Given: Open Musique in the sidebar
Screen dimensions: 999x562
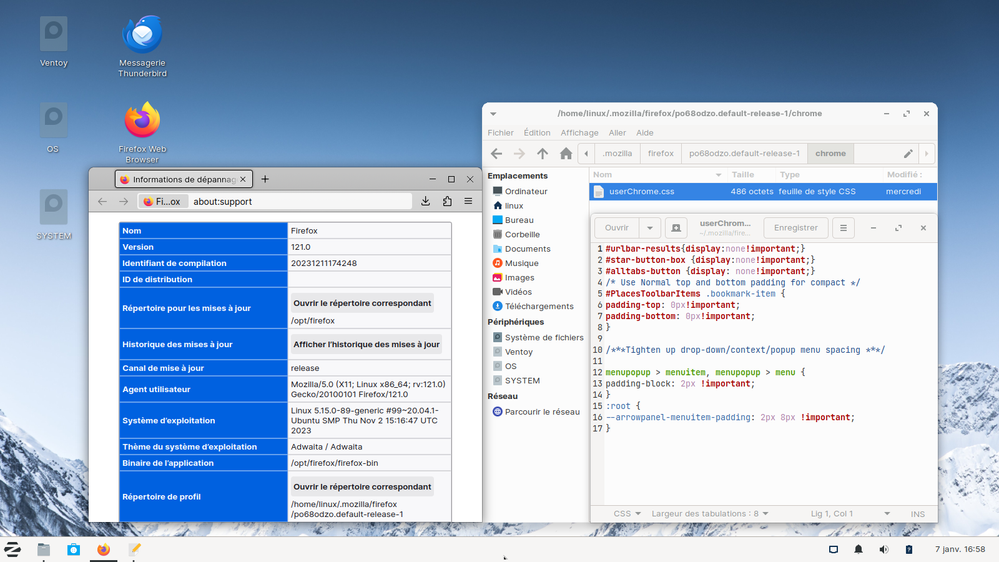Looking at the screenshot, I should (521, 263).
